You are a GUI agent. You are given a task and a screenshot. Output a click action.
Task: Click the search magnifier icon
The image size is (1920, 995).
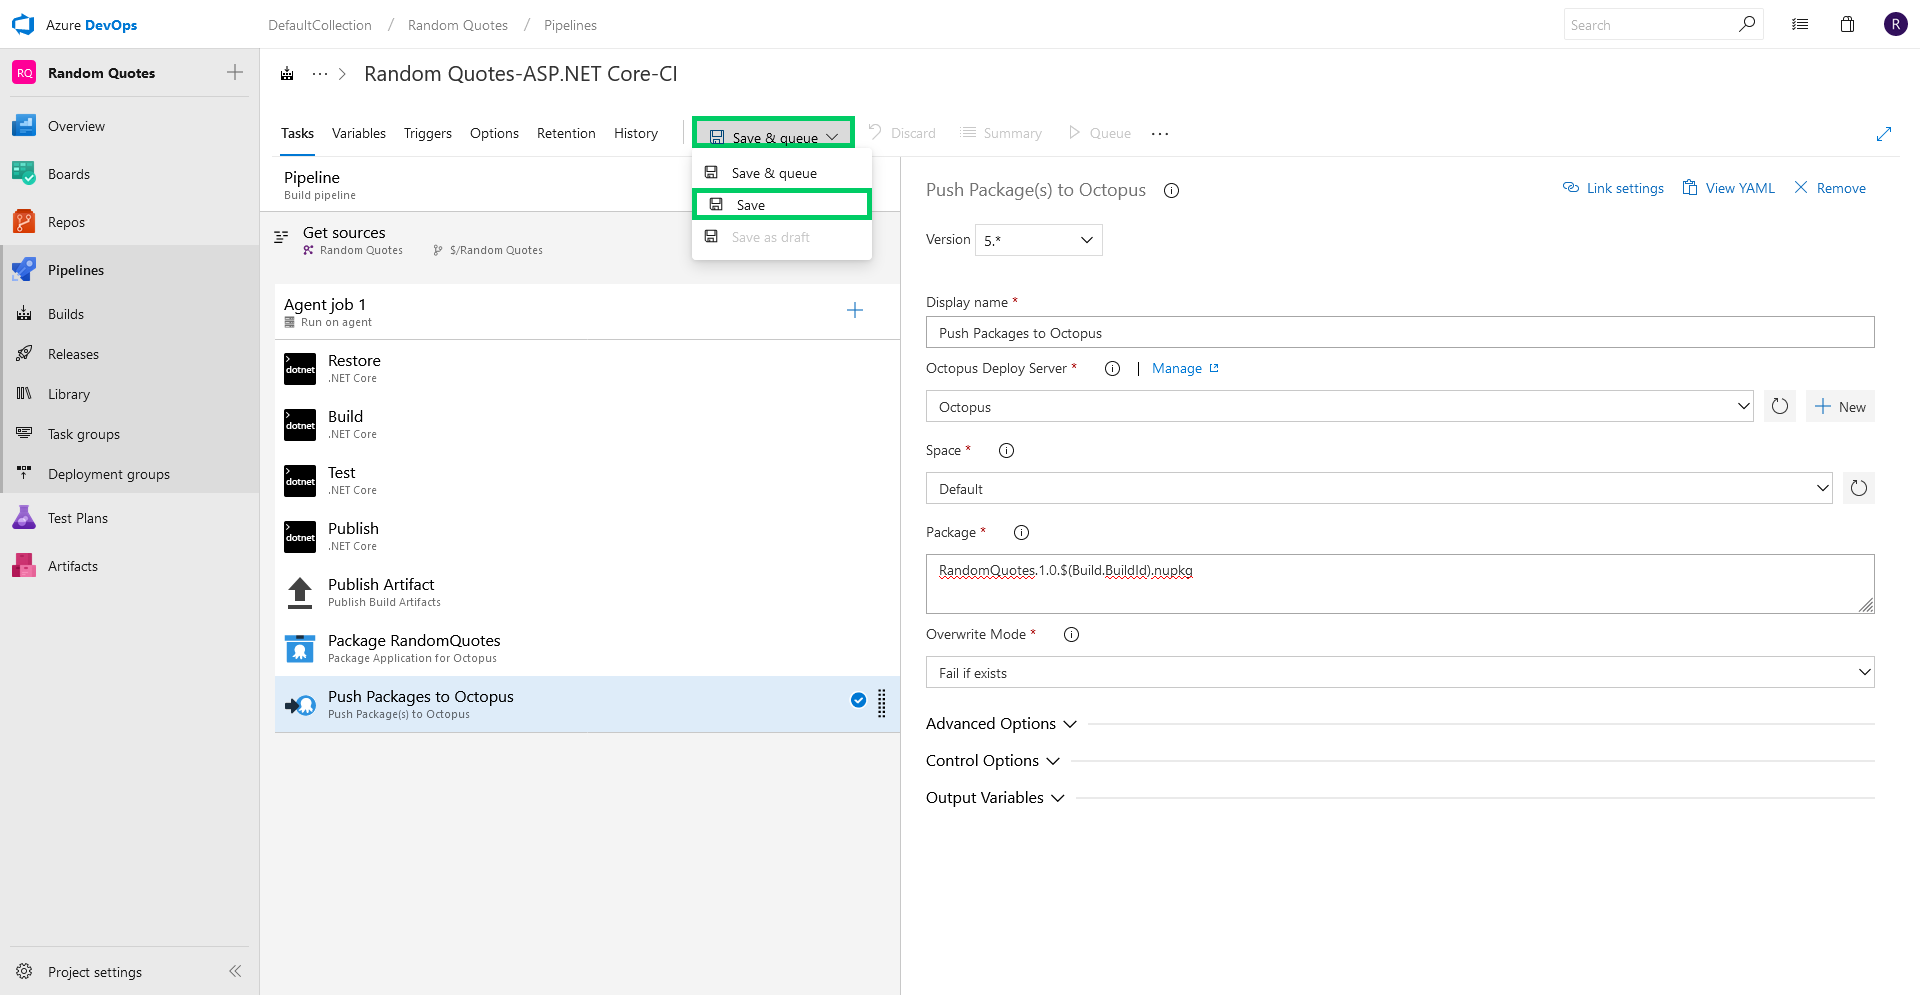1746,24
